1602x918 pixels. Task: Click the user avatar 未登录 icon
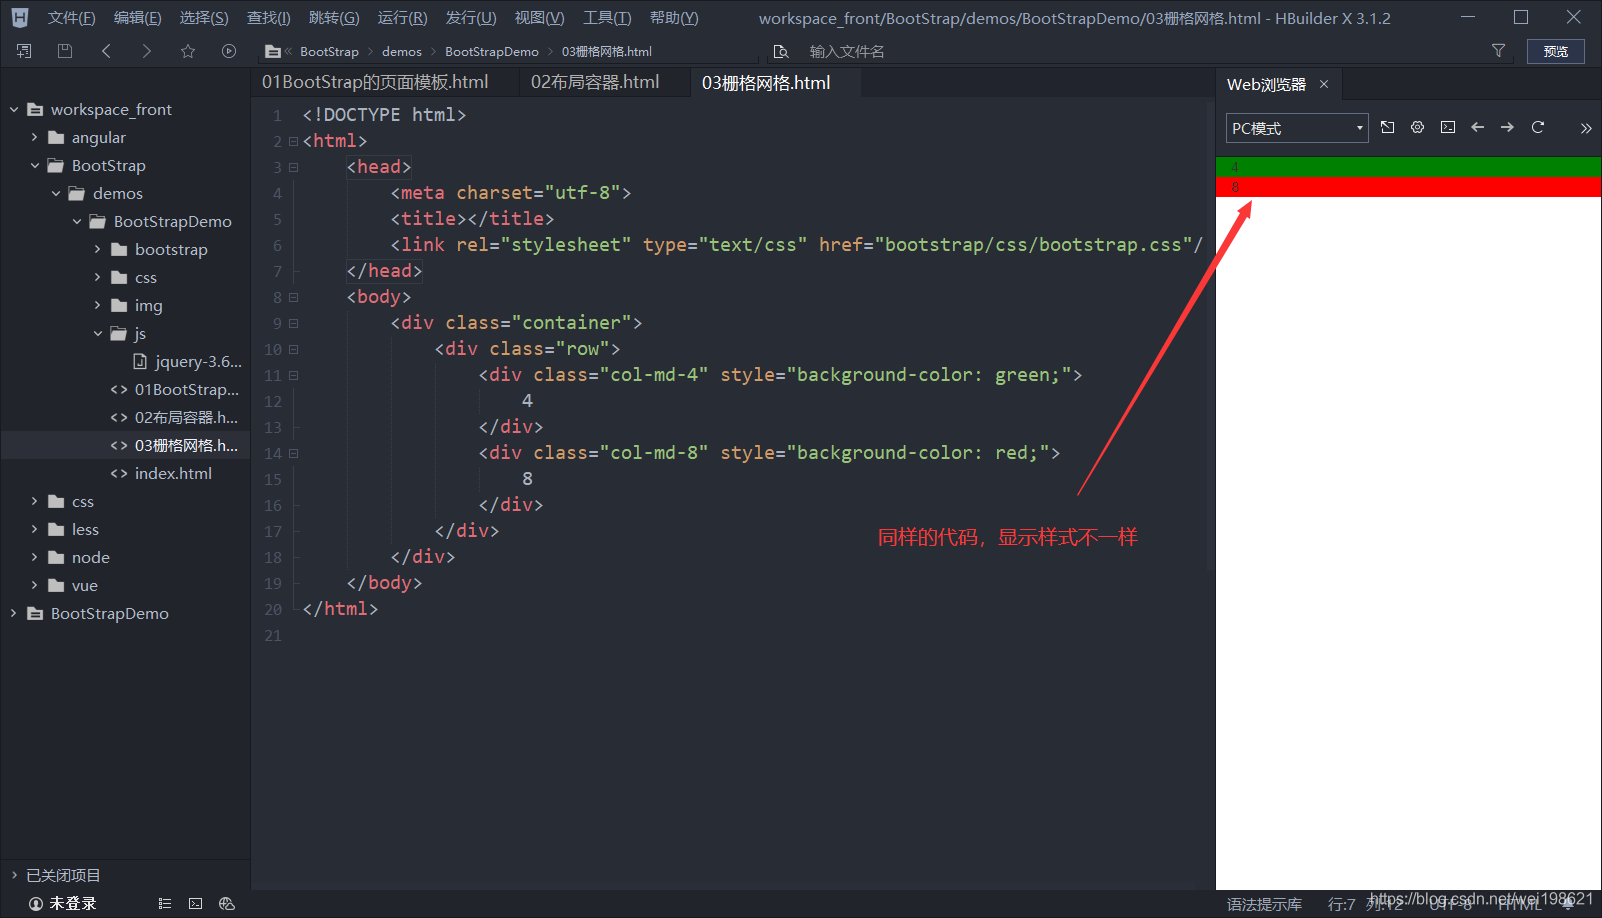(36, 903)
